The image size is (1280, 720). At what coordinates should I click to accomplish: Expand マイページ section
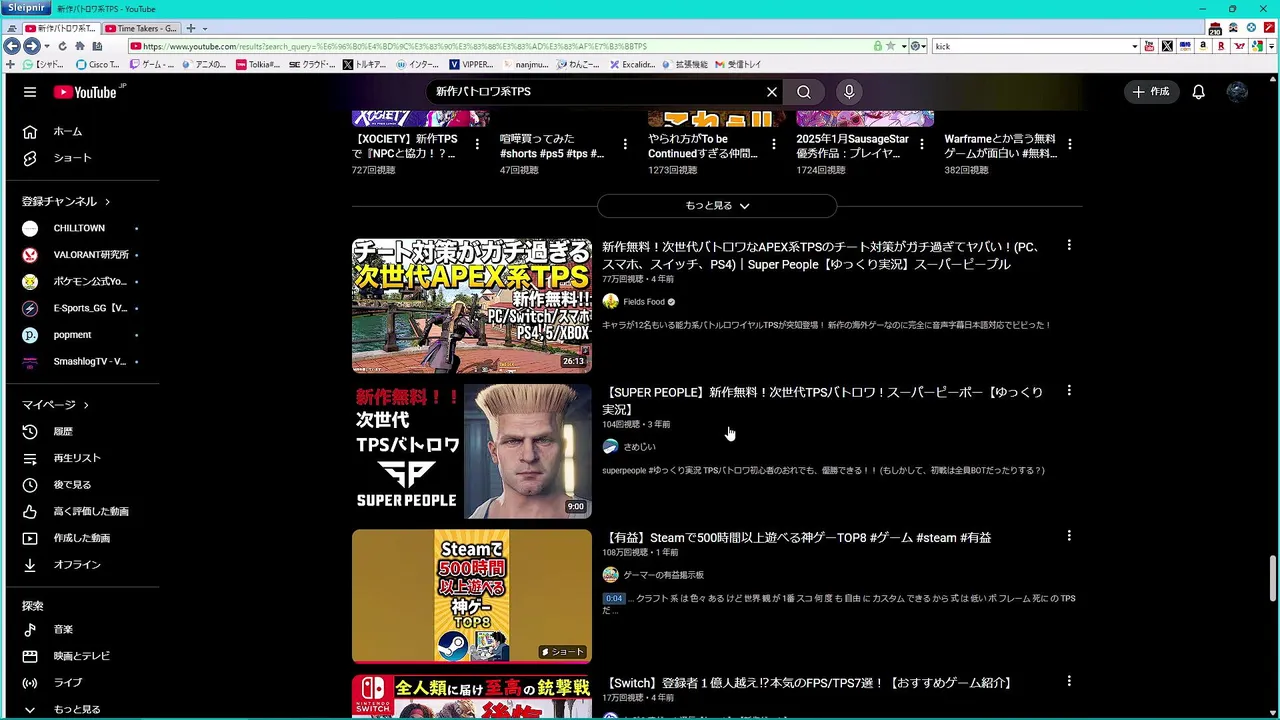point(56,405)
